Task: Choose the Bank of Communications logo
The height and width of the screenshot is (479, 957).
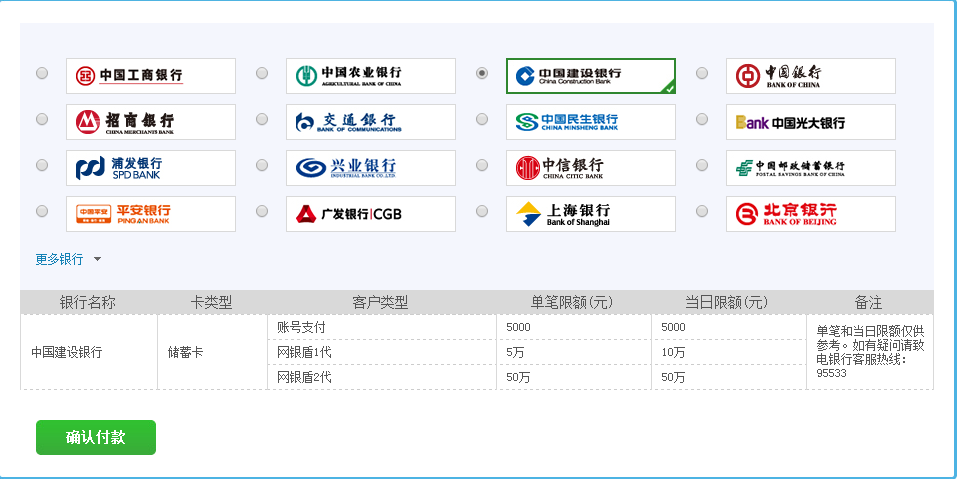Action: click(x=371, y=122)
